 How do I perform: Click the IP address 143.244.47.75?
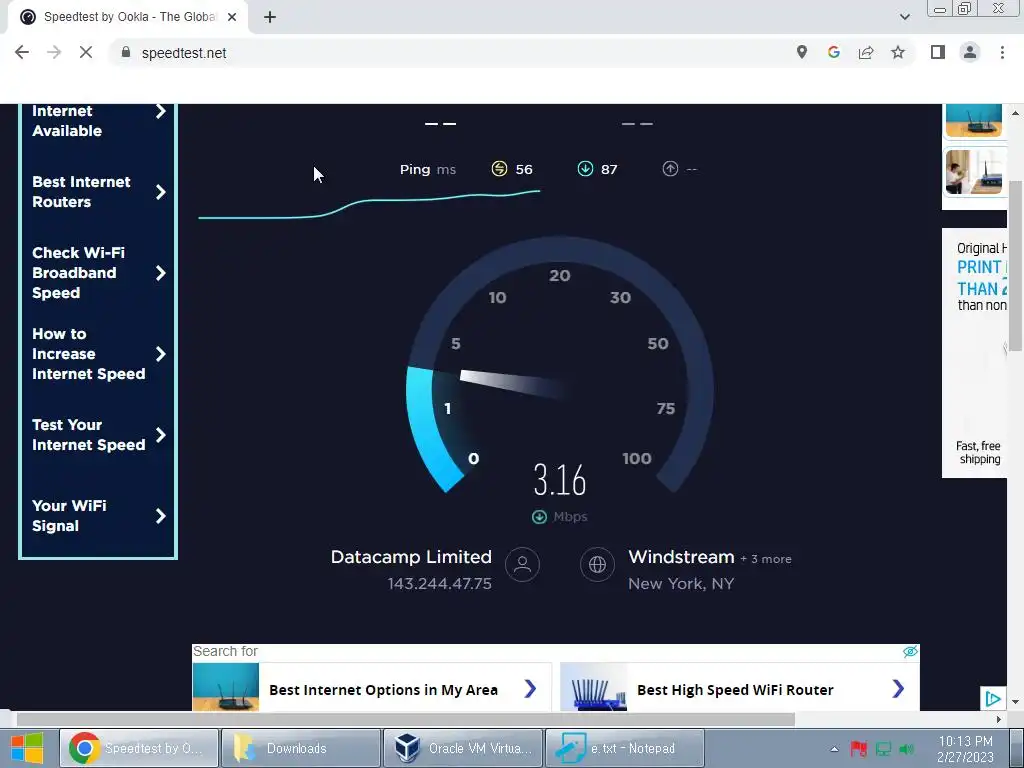coord(440,584)
